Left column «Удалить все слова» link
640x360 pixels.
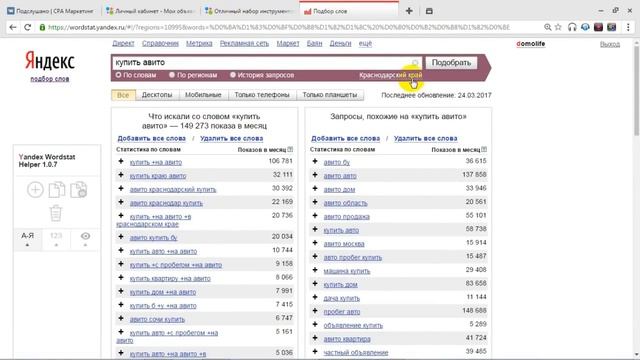click(x=231, y=138)
